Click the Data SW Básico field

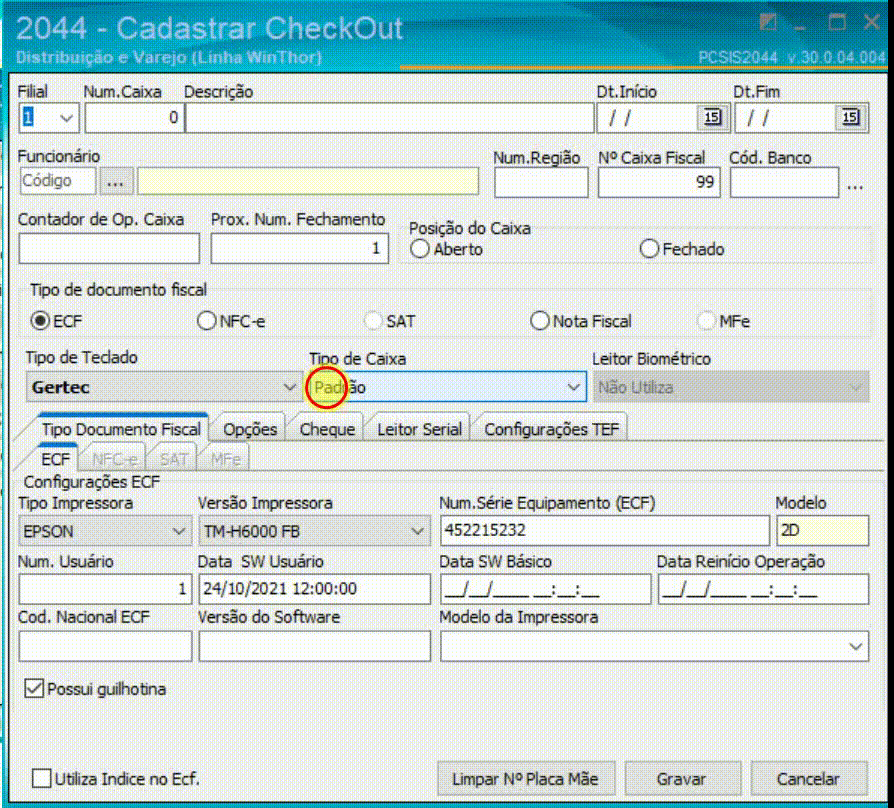click(545, 589)
